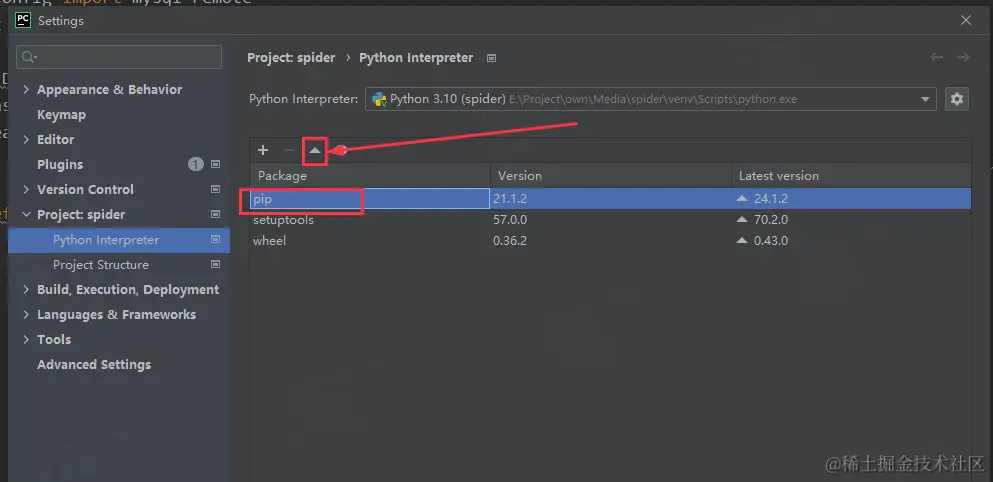Click Project: spider breadcrumb
The height and width of the screenshot is (482, 993).
click(291, 58)
